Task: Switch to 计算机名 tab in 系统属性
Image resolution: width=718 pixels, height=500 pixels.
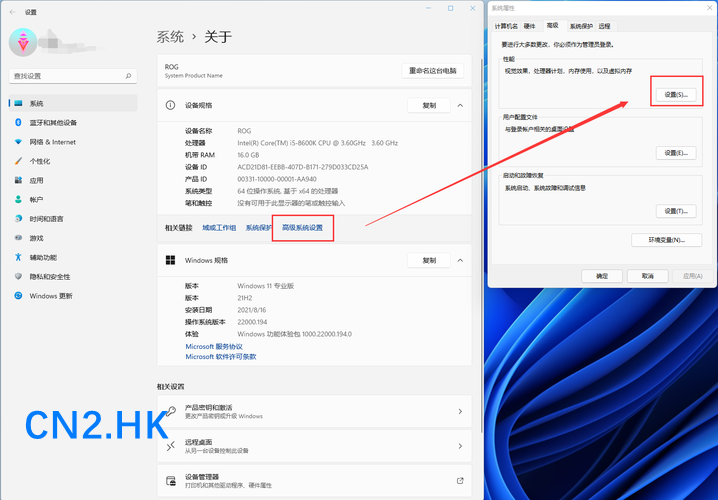Action: (x=506, y=26)
